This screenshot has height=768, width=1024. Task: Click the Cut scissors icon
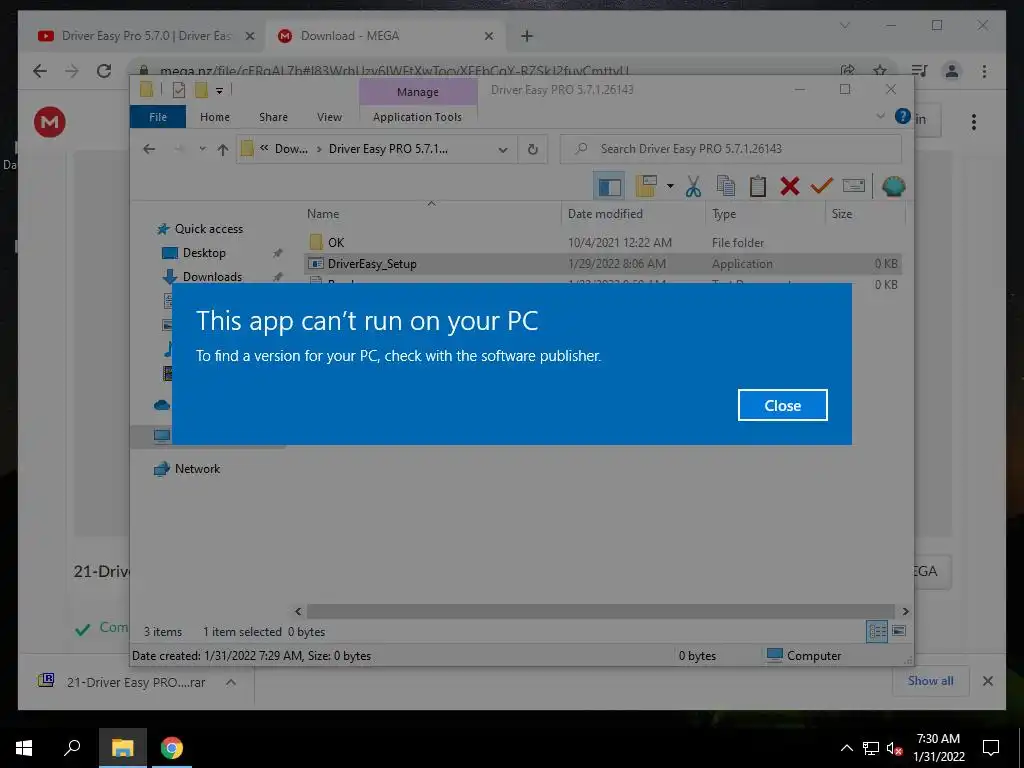pos(693,186)
